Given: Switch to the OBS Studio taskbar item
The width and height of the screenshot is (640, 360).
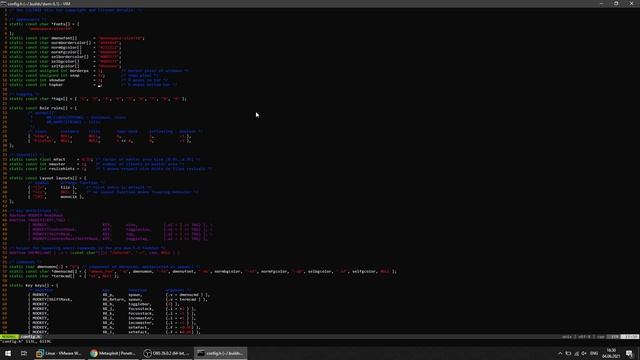Looking at the screenshot, I should [x=167, y=353].
